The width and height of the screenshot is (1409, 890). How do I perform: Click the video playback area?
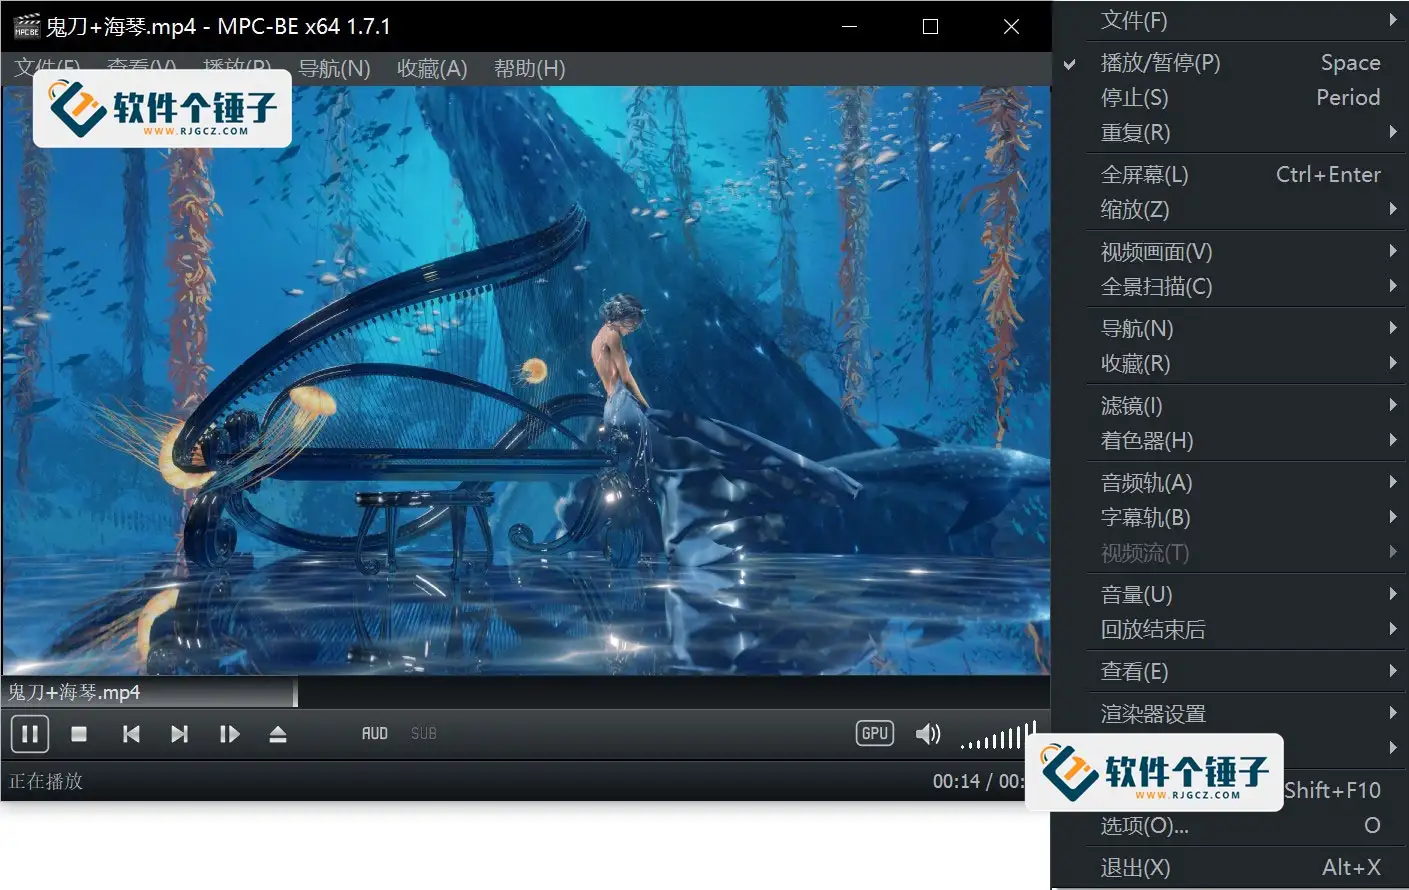pos(525,380)
